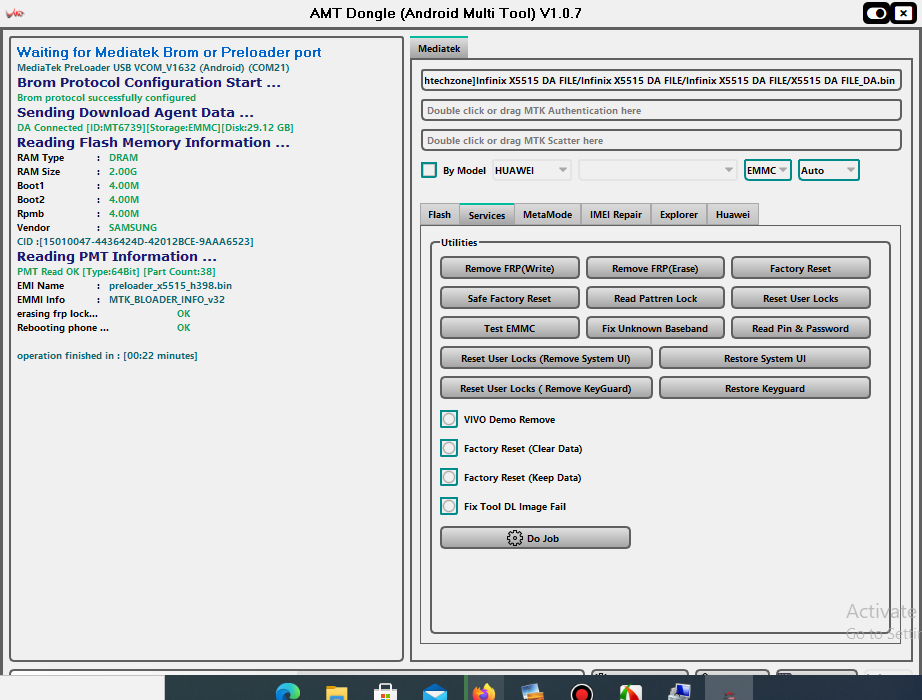
Task: Select VIVO Demo Remove radio option
Action: pos(449,419)
